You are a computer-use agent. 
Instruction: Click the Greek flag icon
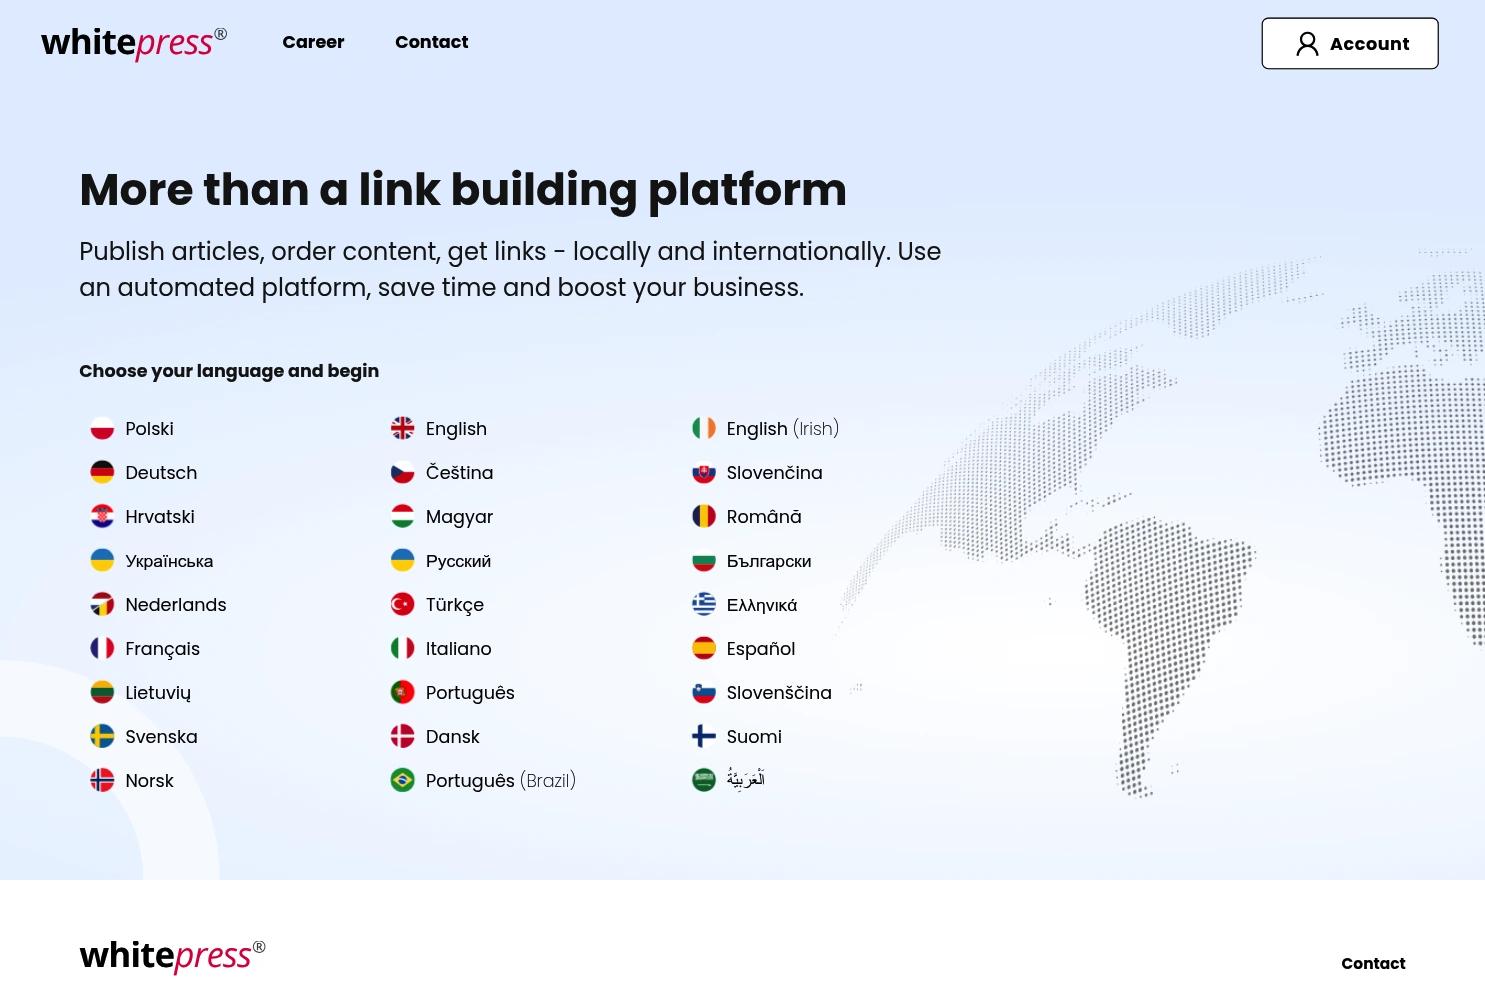click(704, 605)
